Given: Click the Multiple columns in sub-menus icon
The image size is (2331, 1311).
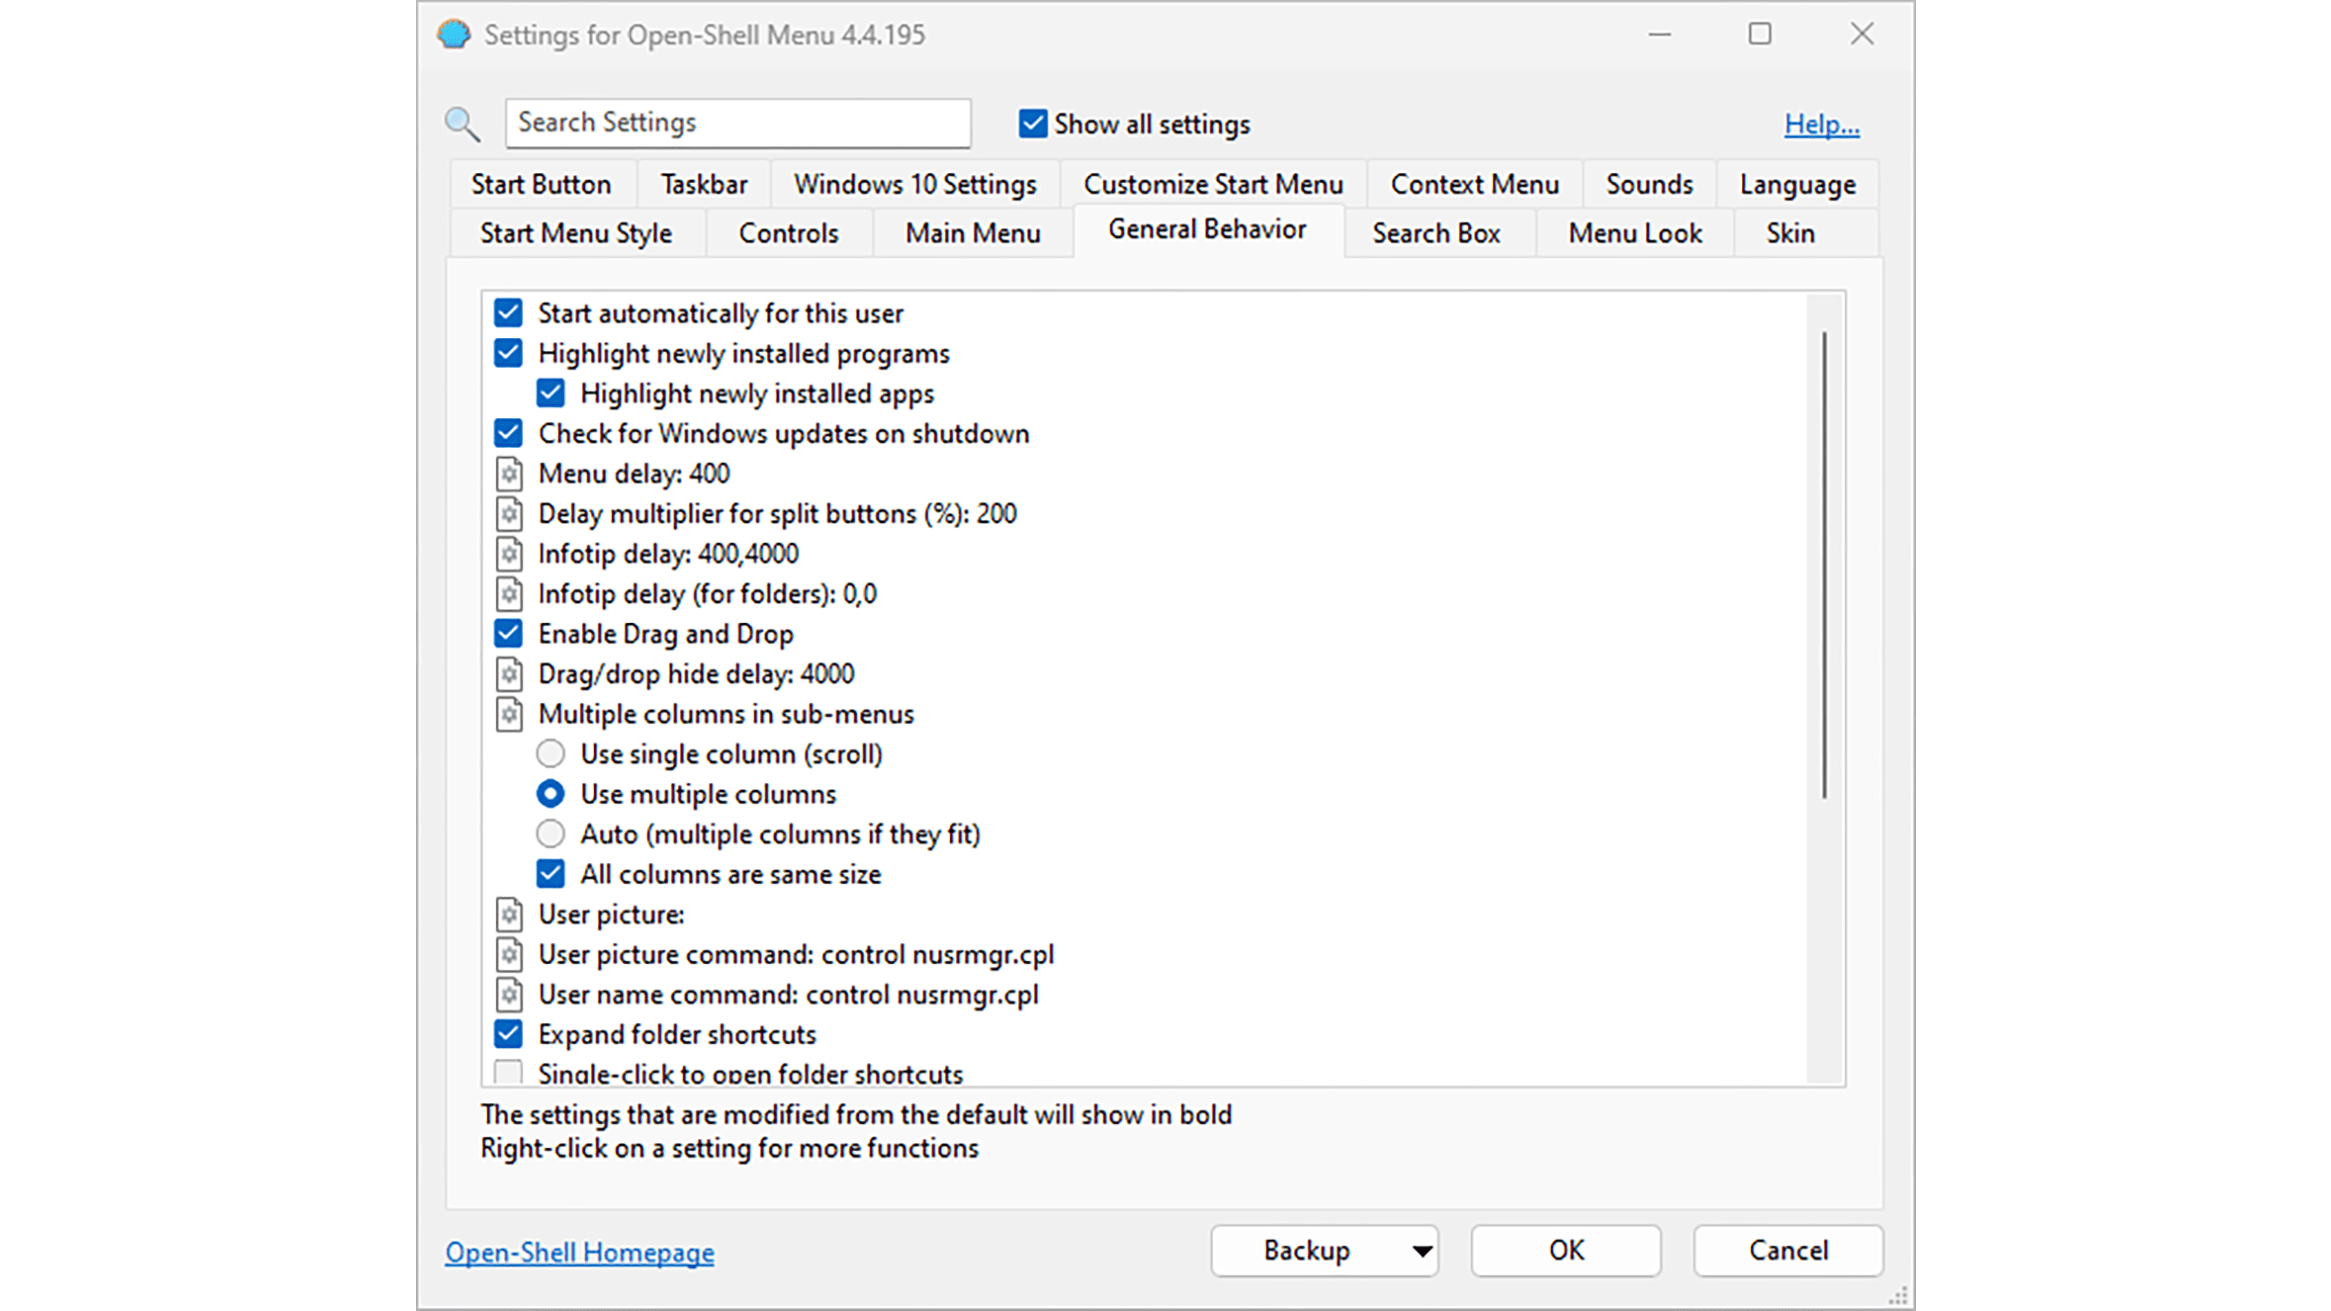Looking at the screenshot, I should pos(509,714).
